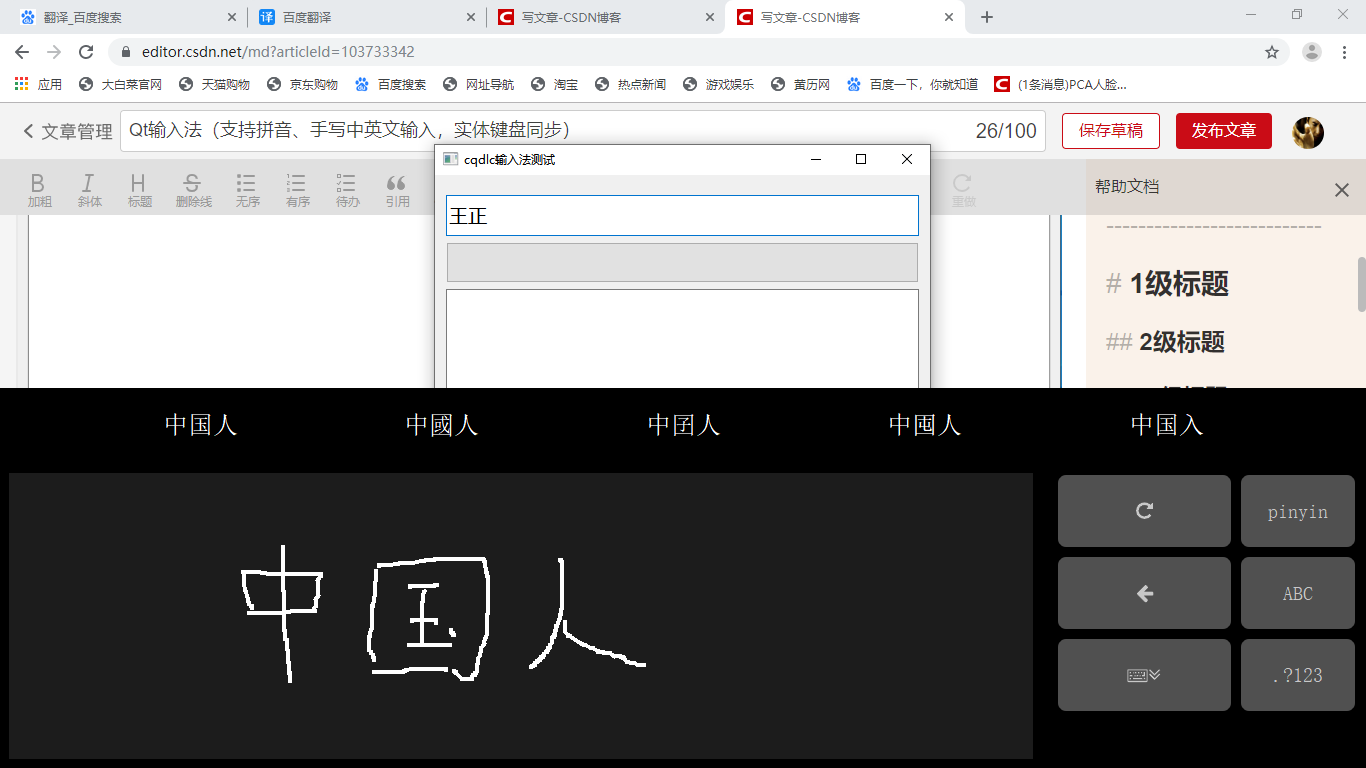Add a todo list using 待办 icon
The height and width of the screenshot is (768, 1366).
tap(346, 188)
